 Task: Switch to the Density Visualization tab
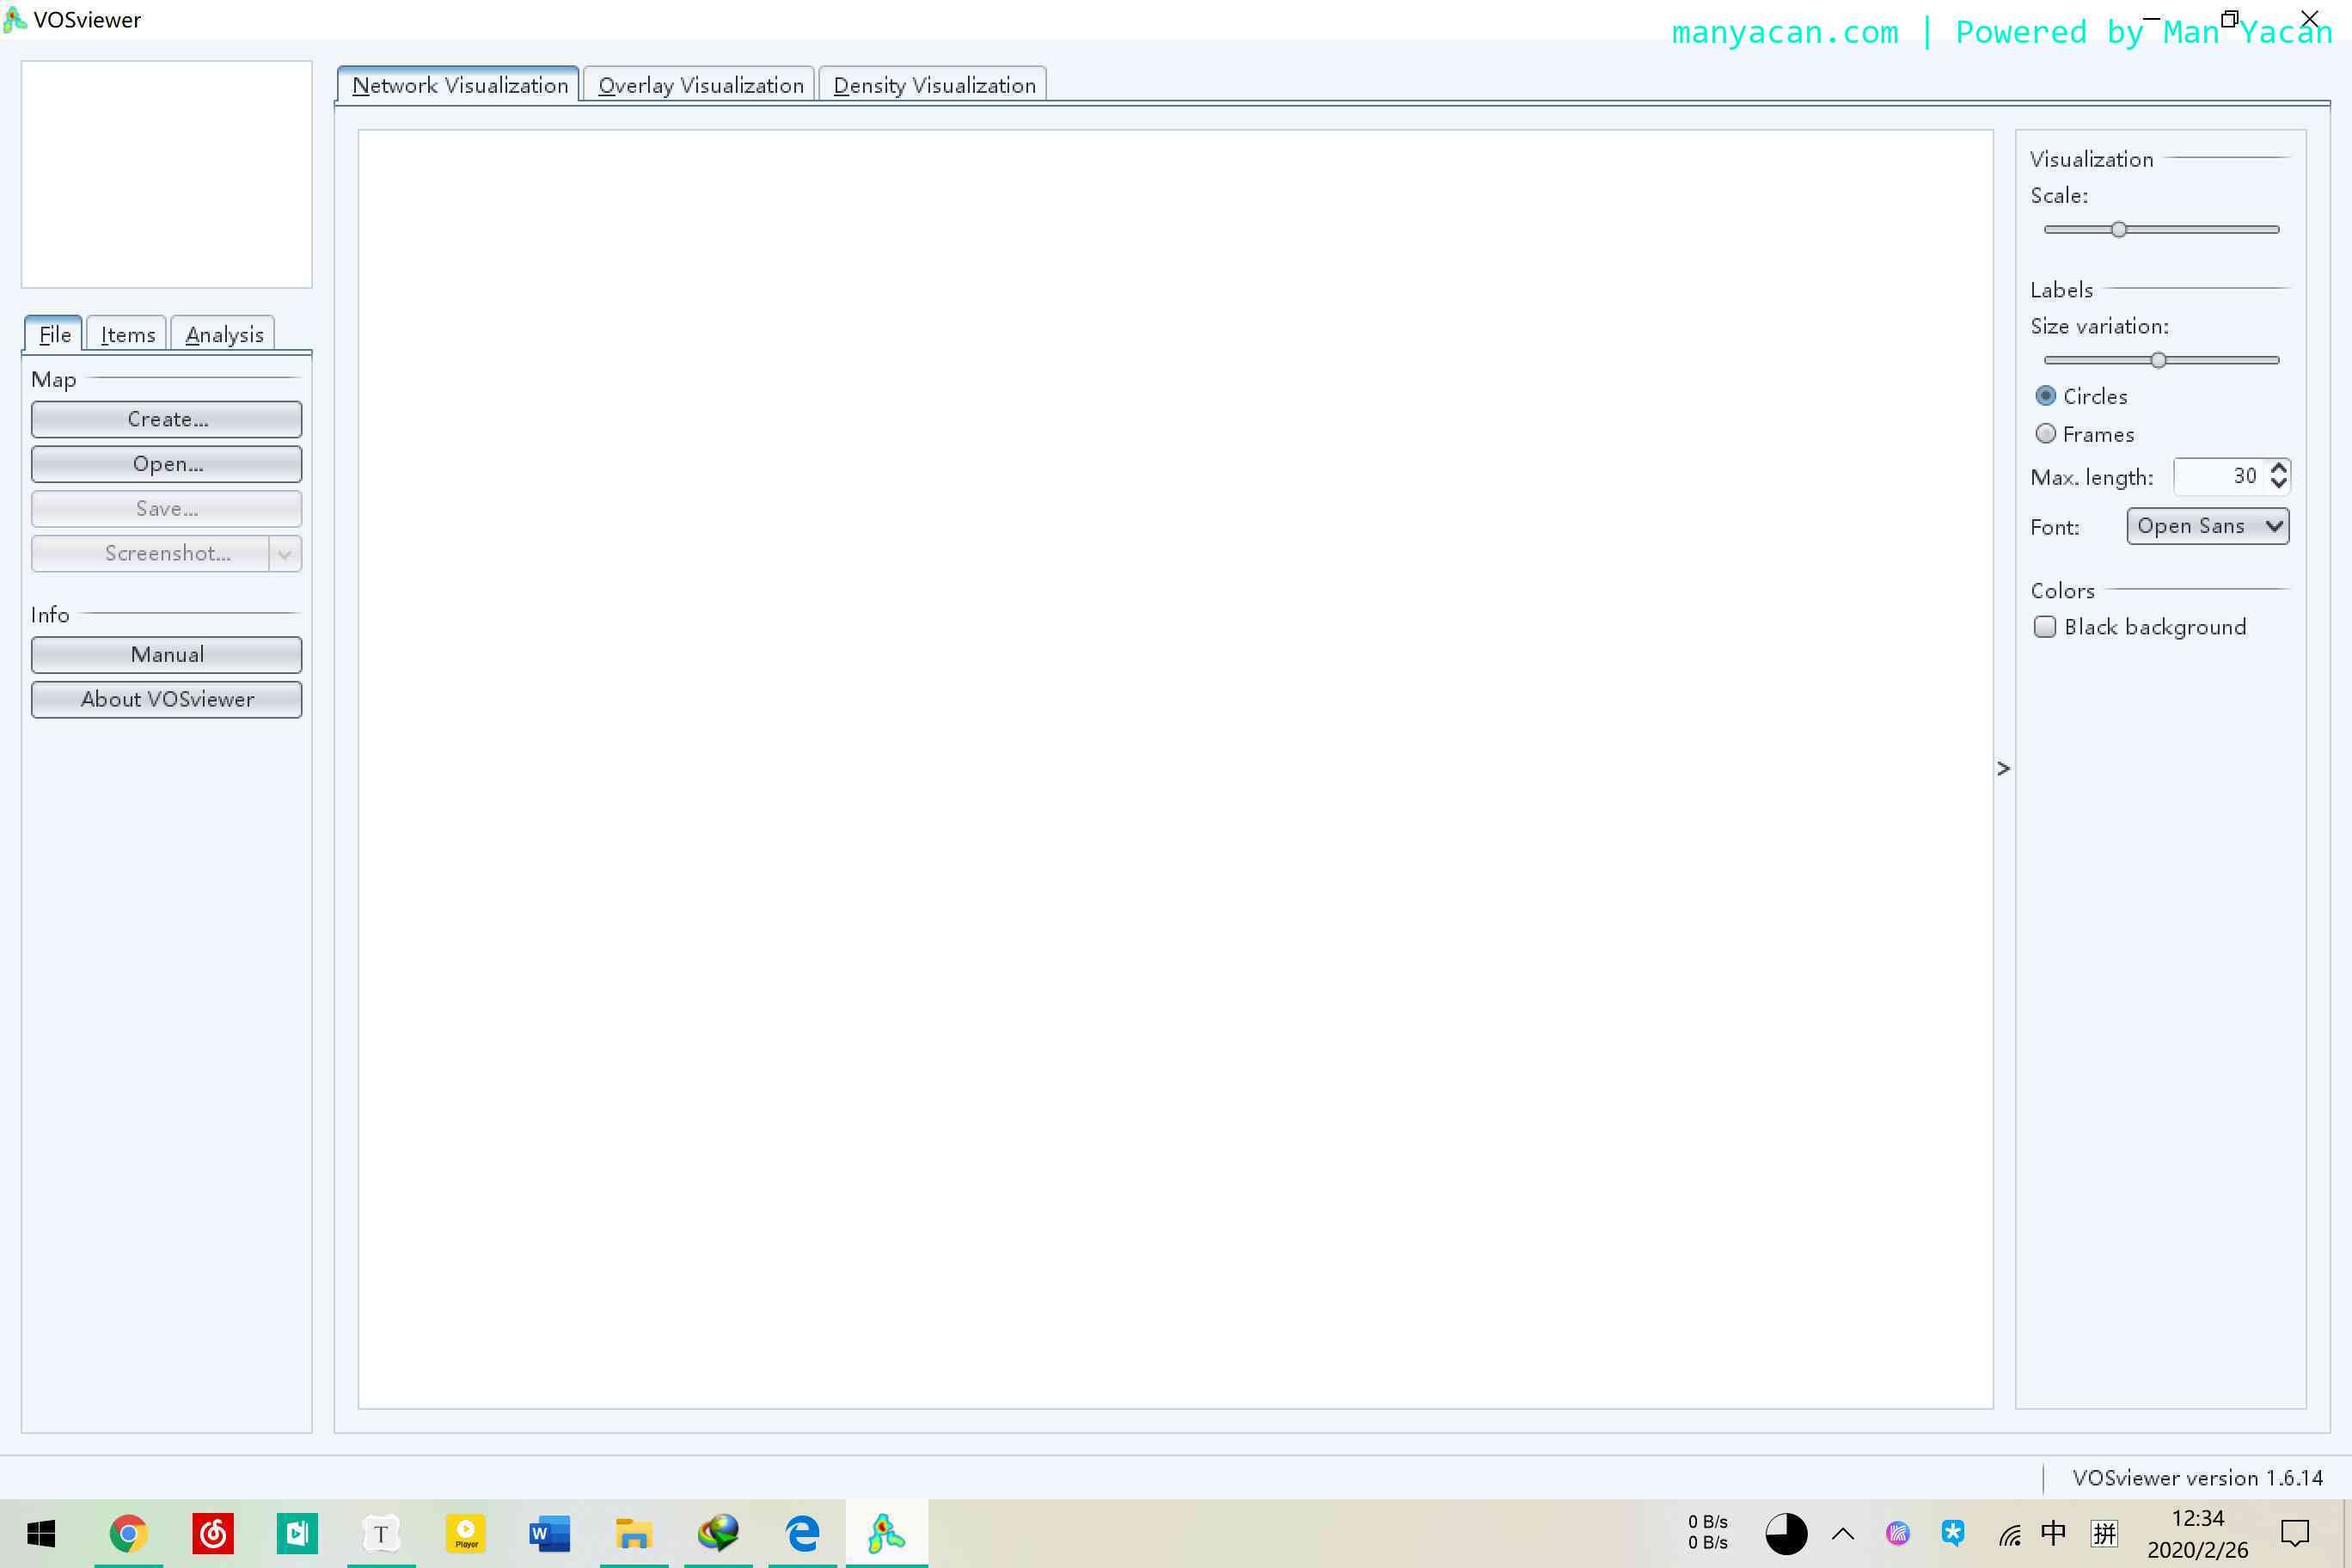pyautogui.click(x=933, y=85)
